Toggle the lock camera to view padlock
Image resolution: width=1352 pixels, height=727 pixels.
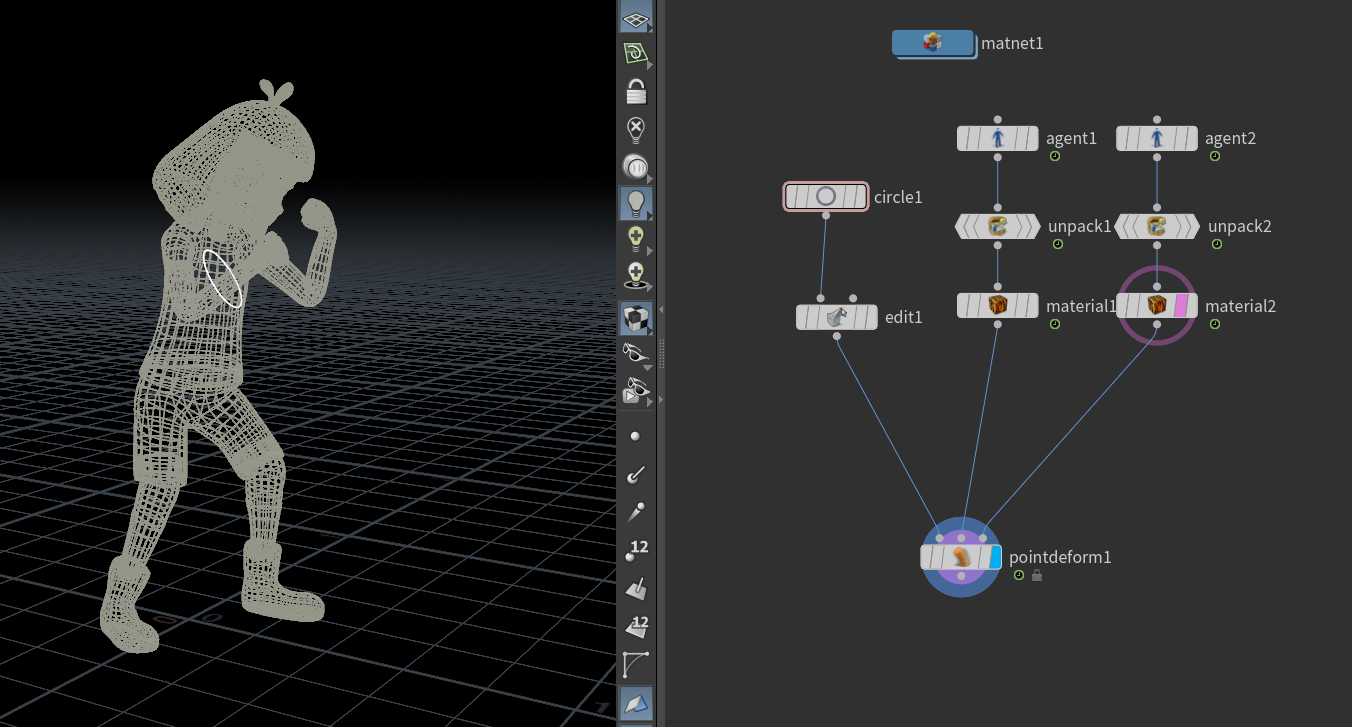tap(636, 92)
